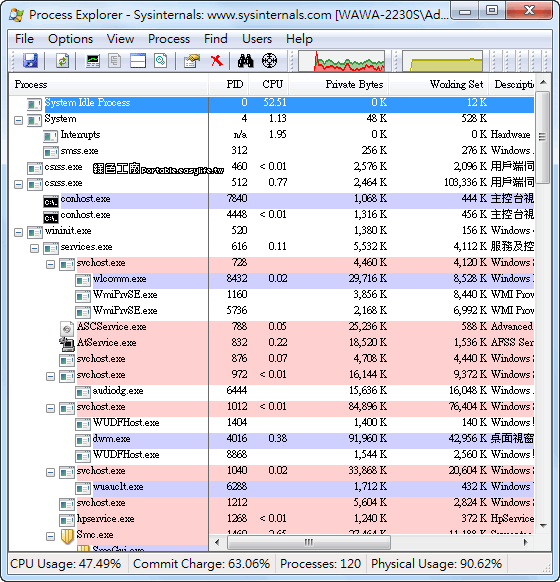This screenshot has height=582, width=560.
Task: Click the Process Explorer title bar icon
Action: (x=17, y=15)
